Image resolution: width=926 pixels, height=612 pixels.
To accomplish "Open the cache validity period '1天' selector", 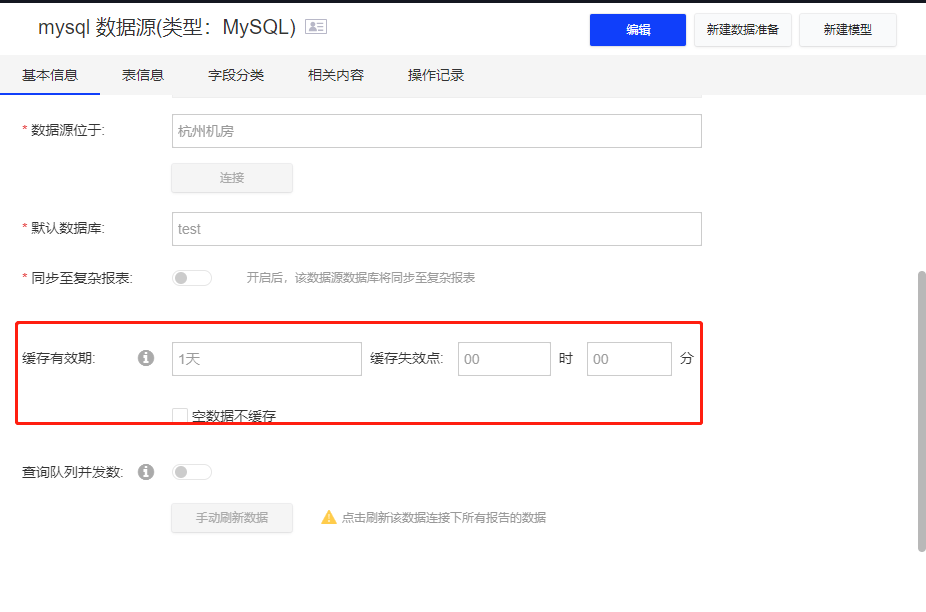I will pyautogui.click(x=266, y=358).
